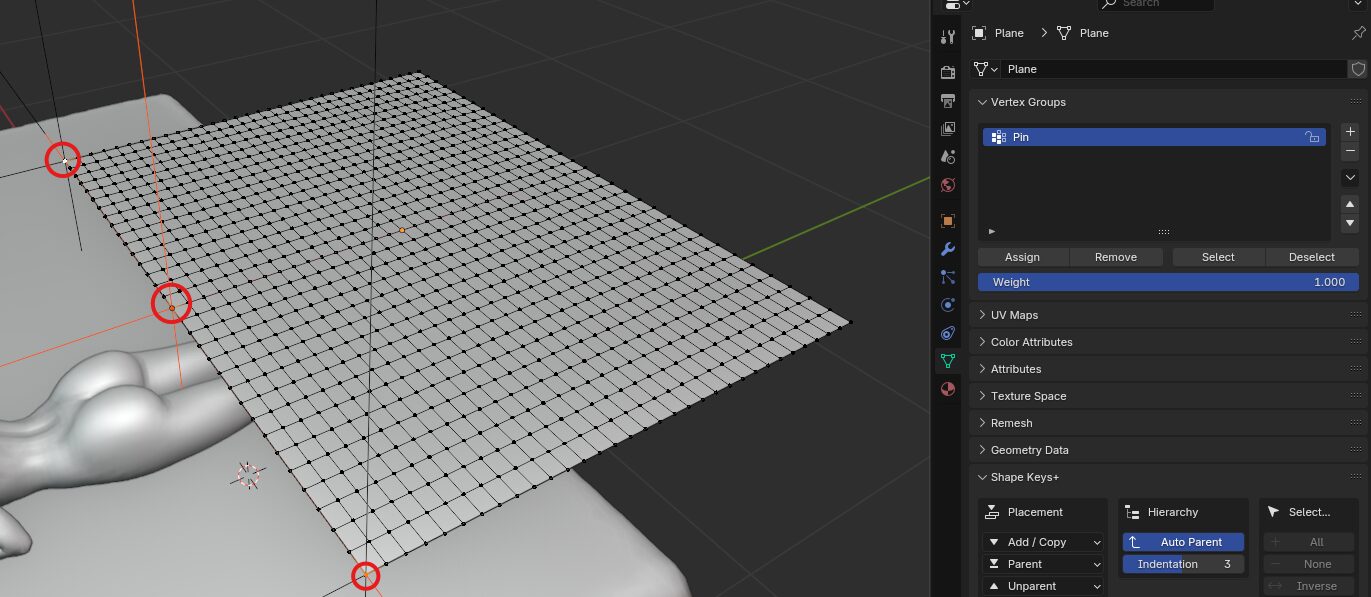Open the Output properties tab
This screenshot has height=597, width=1371.
coord(947,100)
